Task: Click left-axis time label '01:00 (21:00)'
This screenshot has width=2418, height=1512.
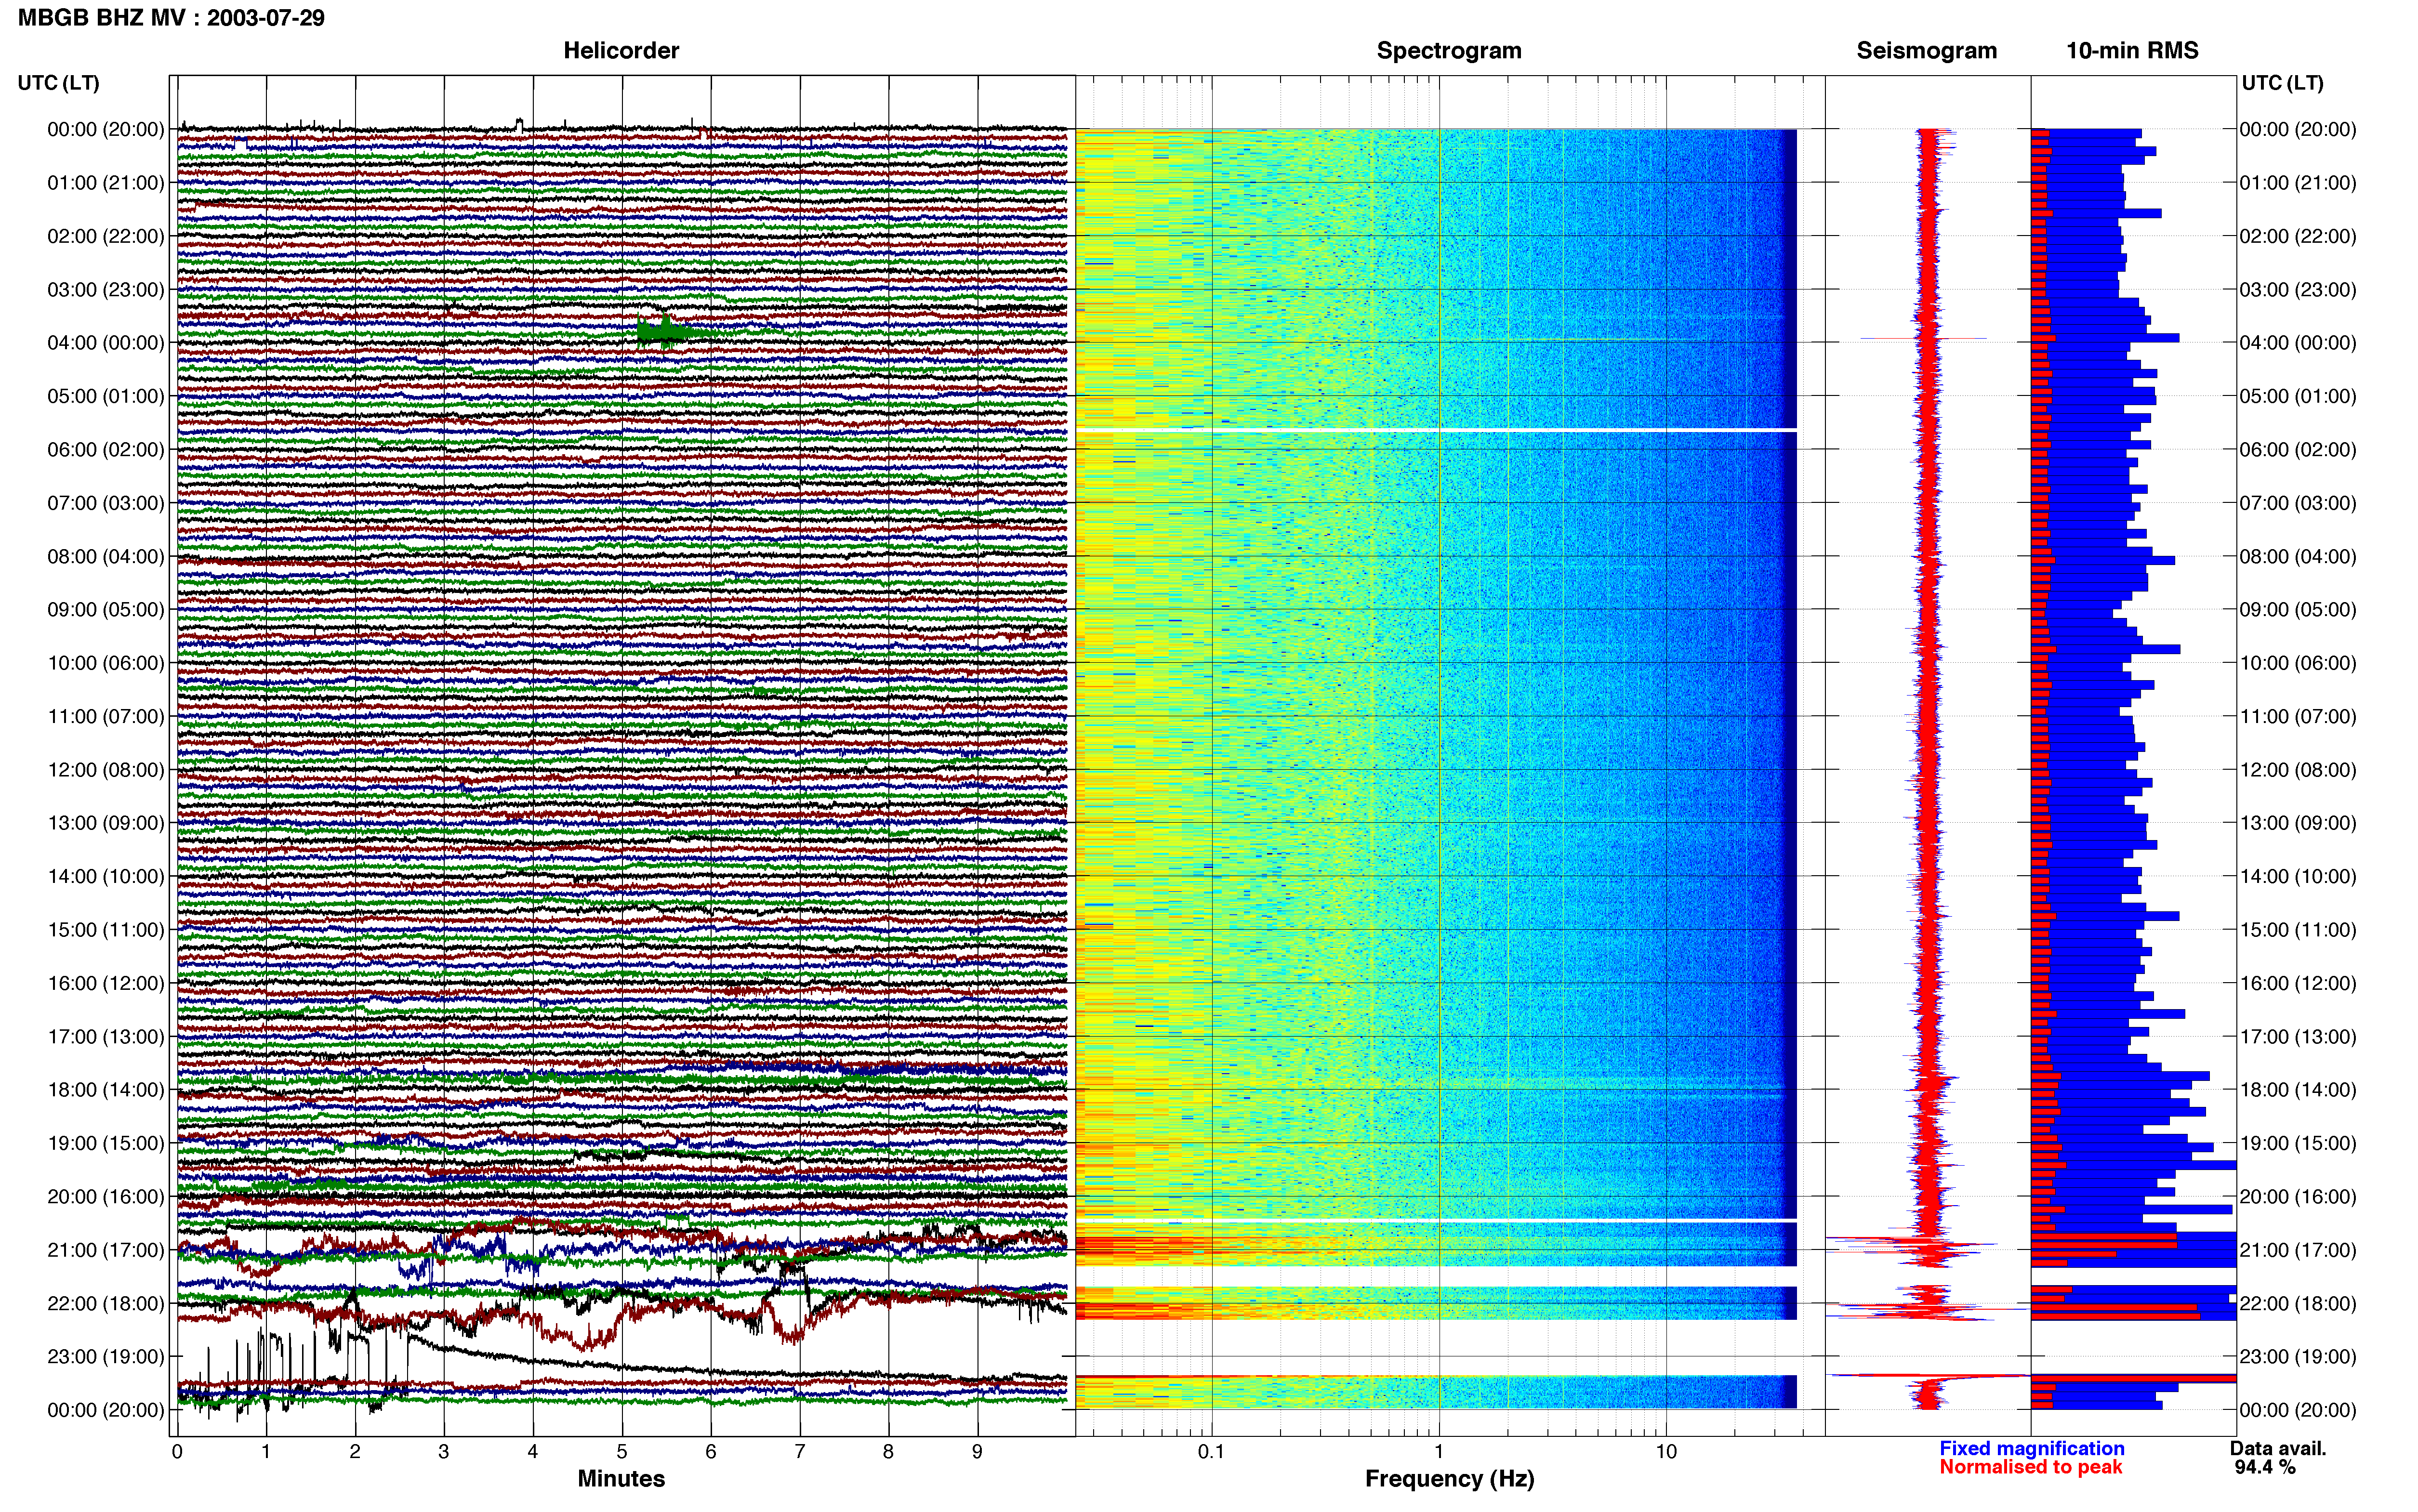Action: [106, 183]
